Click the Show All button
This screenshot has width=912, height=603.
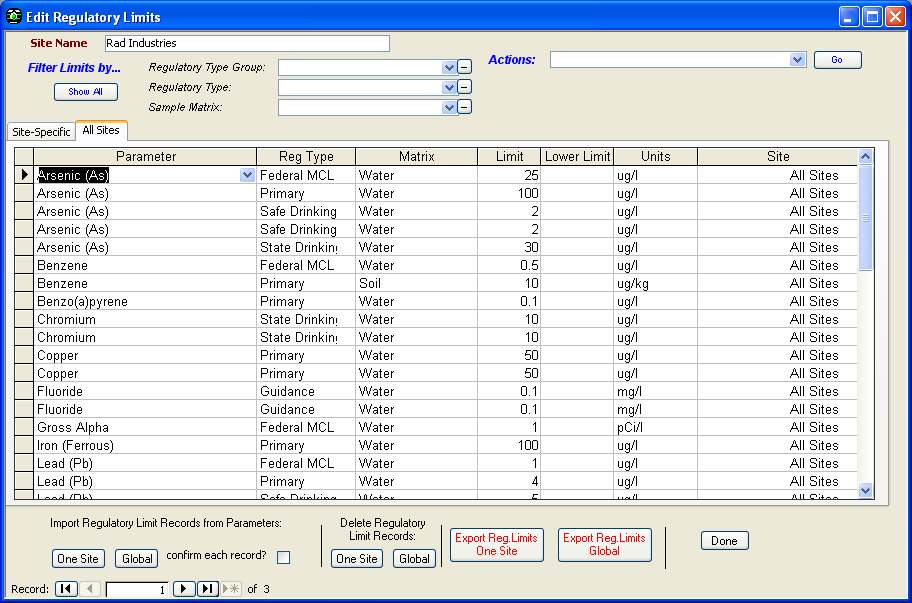point(86,92)
